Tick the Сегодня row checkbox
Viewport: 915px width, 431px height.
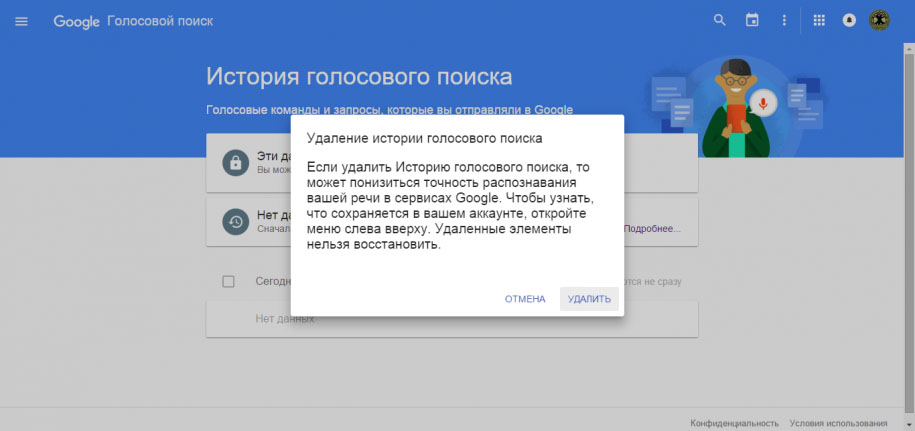[x=228, y=282]
